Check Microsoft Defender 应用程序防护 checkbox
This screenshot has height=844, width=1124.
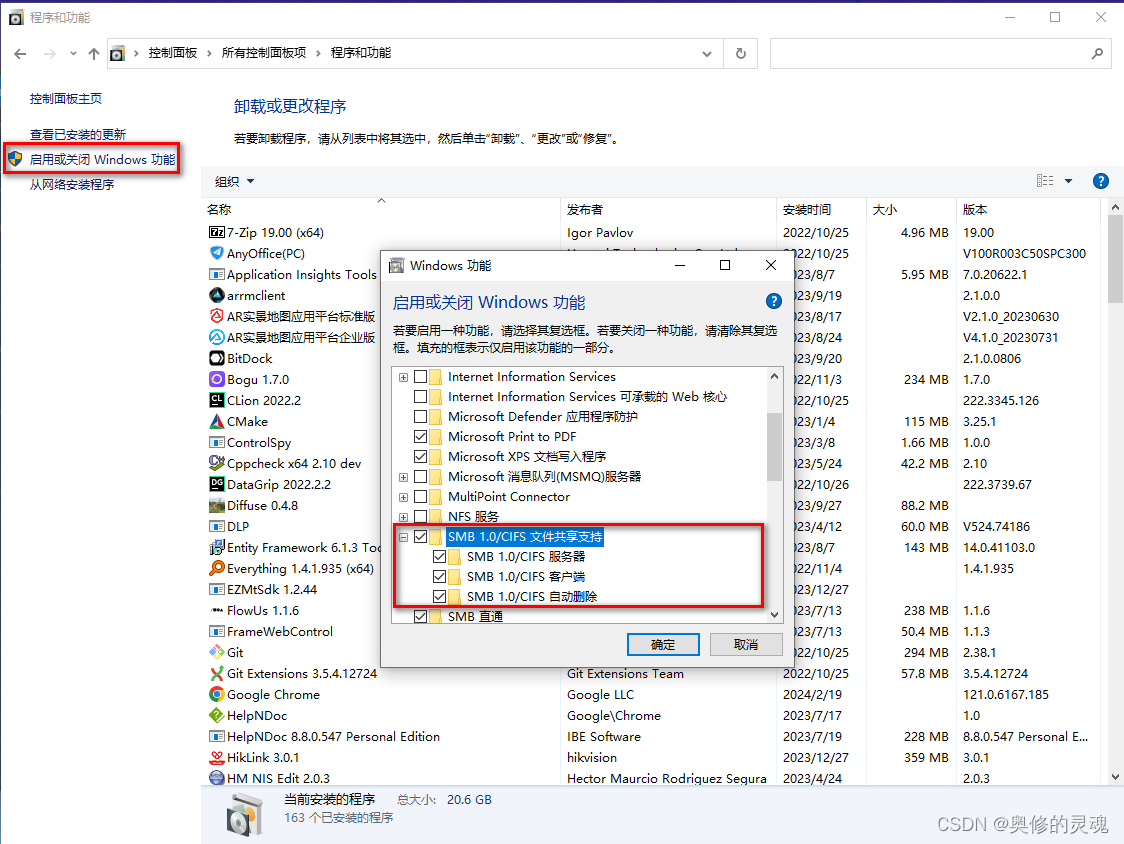click(421, 417)
